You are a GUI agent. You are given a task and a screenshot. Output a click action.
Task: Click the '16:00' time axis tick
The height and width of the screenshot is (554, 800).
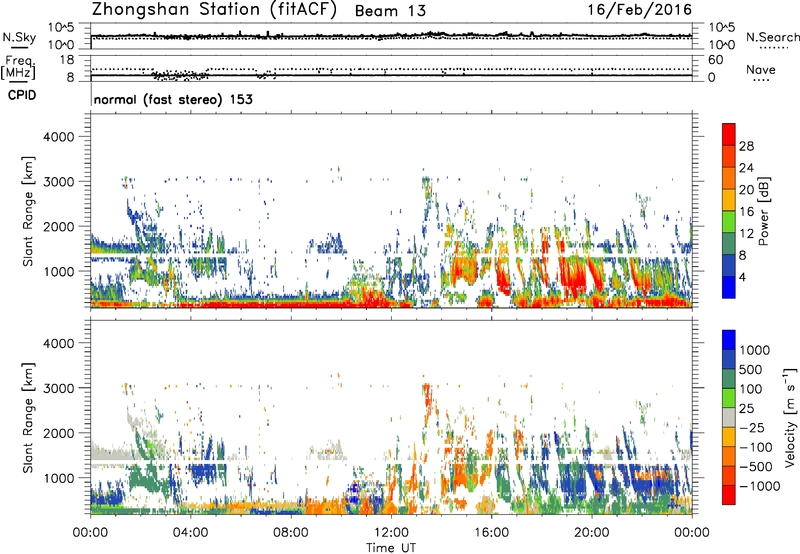point(491,533)
